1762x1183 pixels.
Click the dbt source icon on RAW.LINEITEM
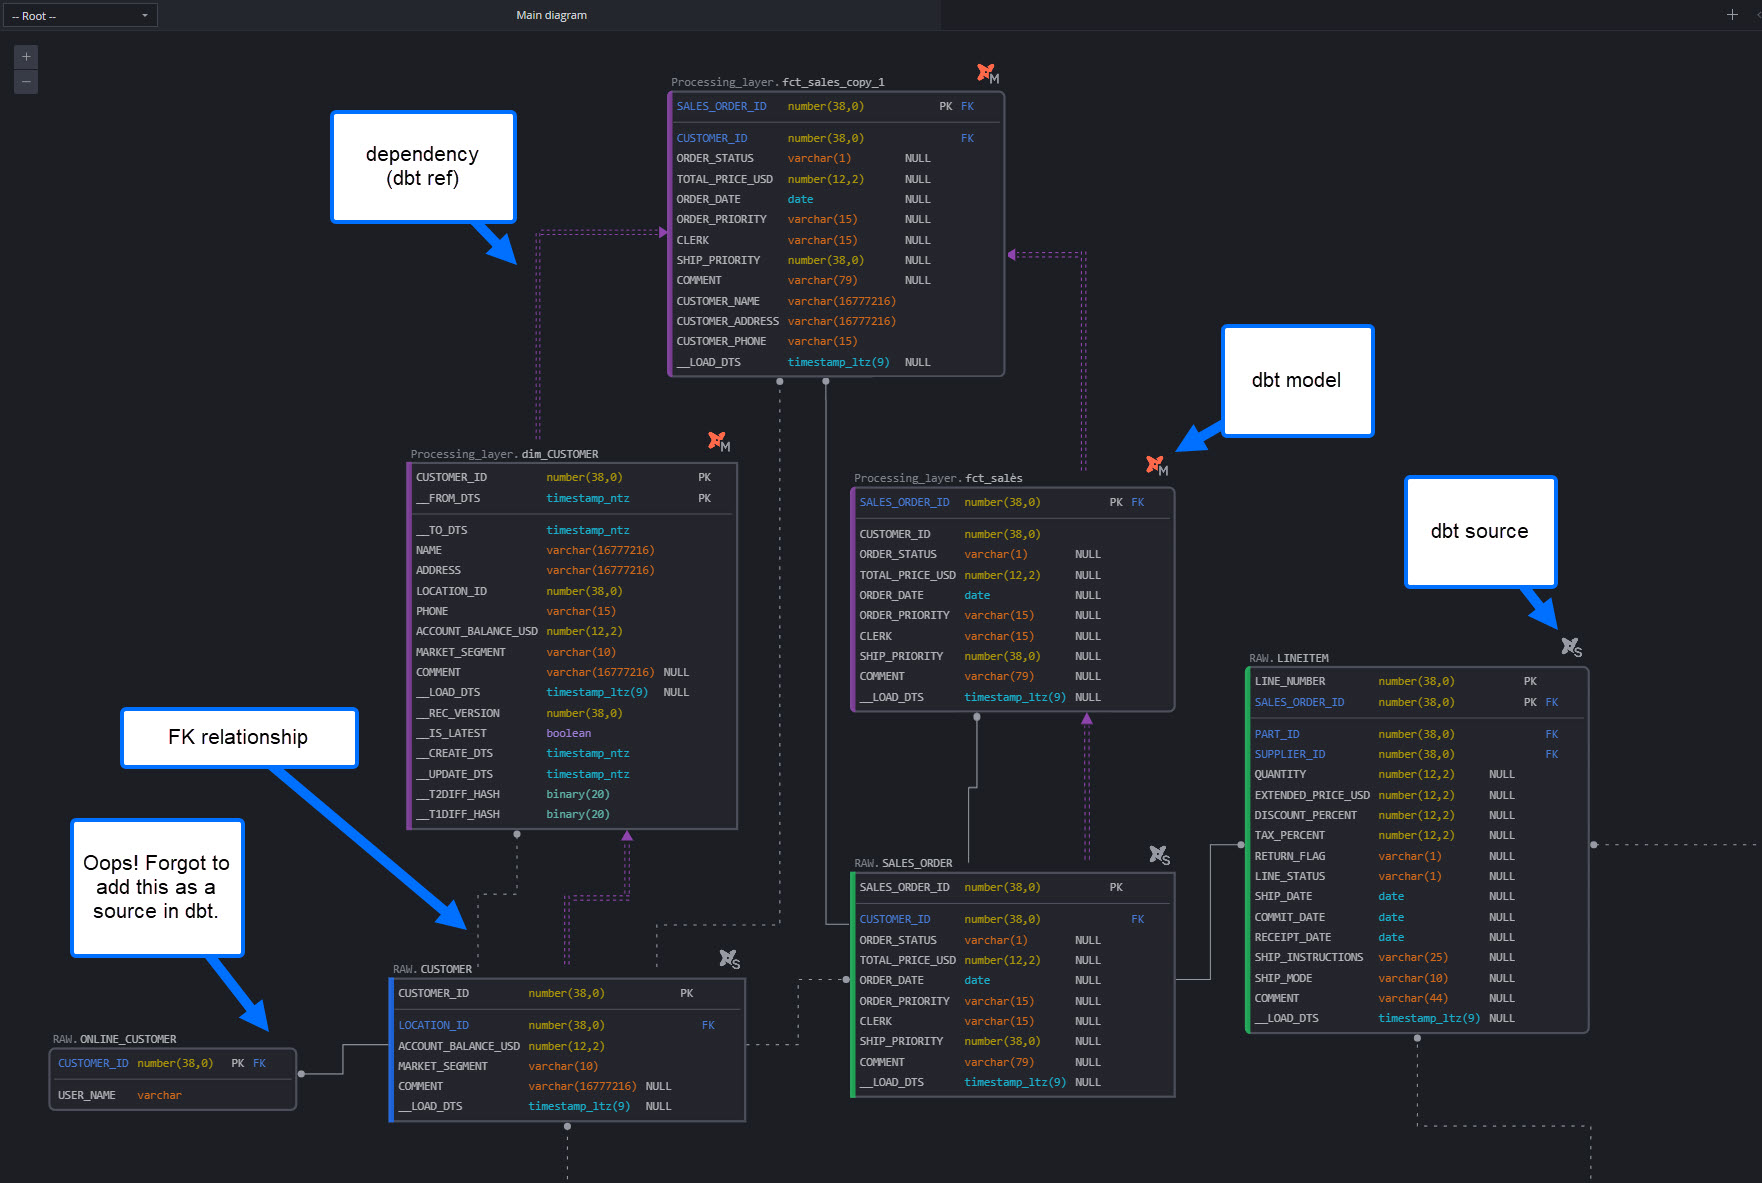click(1570, 646)
